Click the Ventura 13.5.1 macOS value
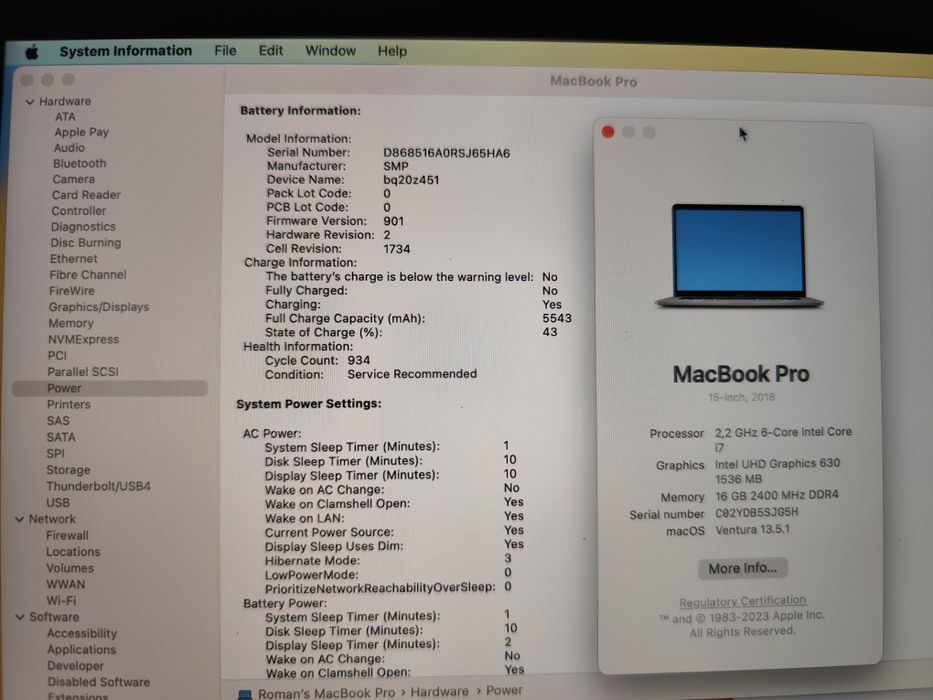 point(753,530)
